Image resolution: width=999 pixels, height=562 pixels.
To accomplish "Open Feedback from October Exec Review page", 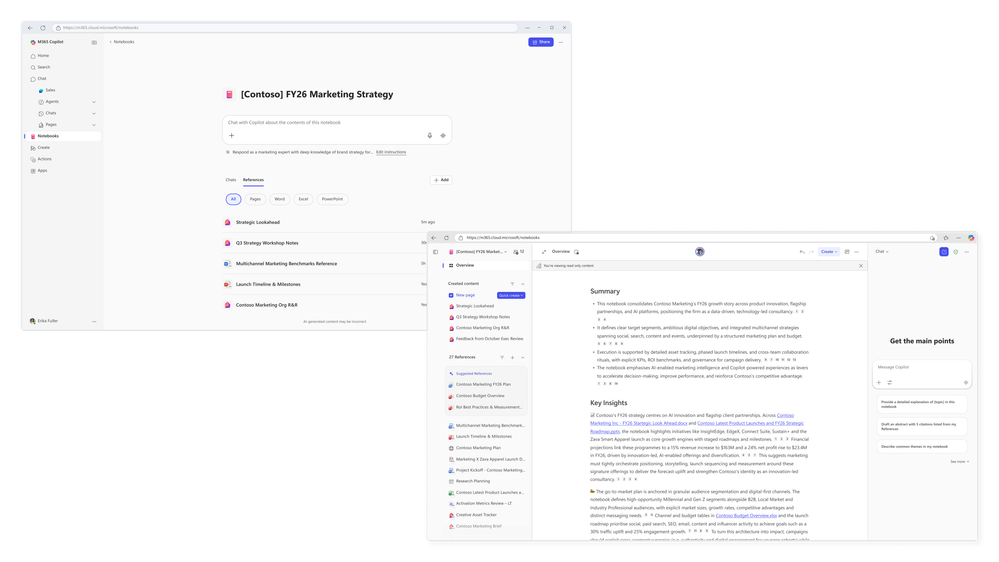I will tap(489, 339).
